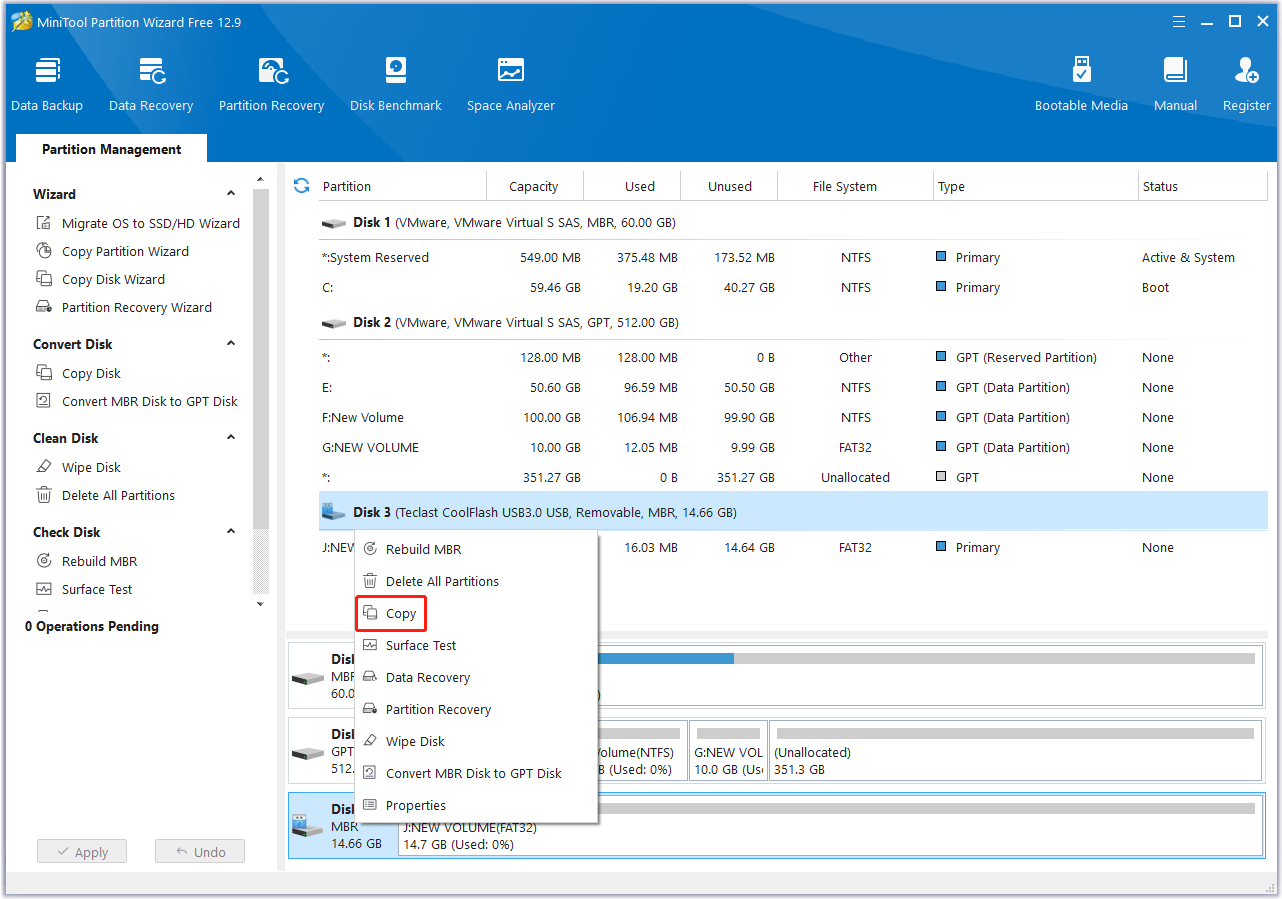Viewport: 1282px width, 899px height.
Task: Select Disk 2 header row
Action: (x=793, y=322)
